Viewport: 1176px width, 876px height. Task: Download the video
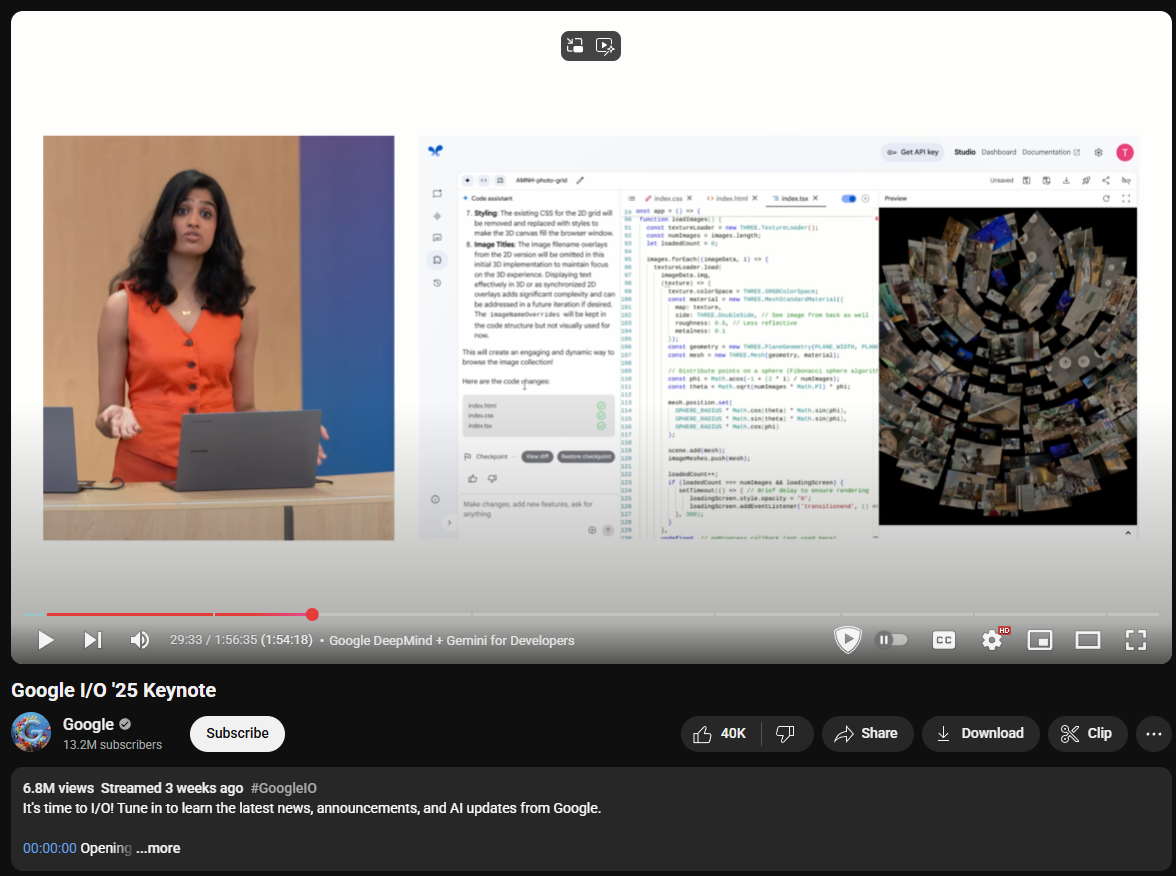[x=980, y=734]
